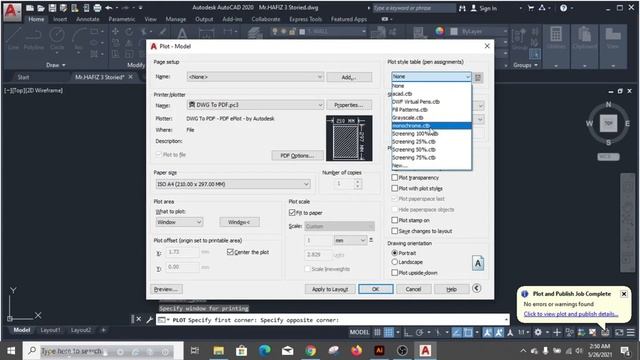The image size is (640, 360).
Task: Click the ViewCube Top face
Action: coord(608,123)
